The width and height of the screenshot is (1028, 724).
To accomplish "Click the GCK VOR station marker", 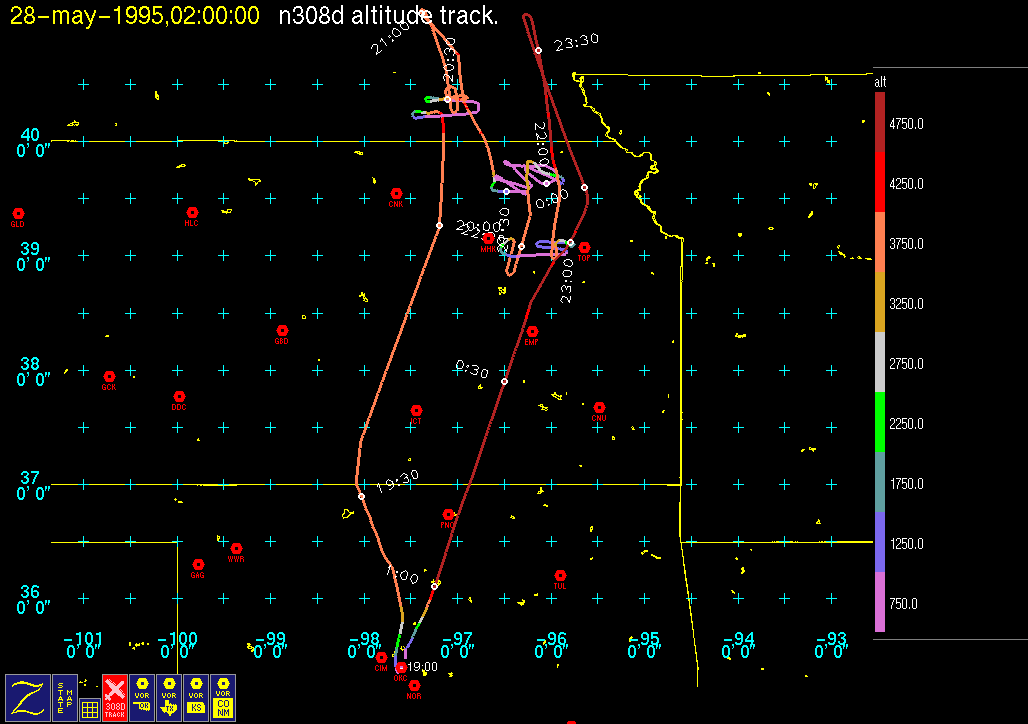I will (109, 376).
